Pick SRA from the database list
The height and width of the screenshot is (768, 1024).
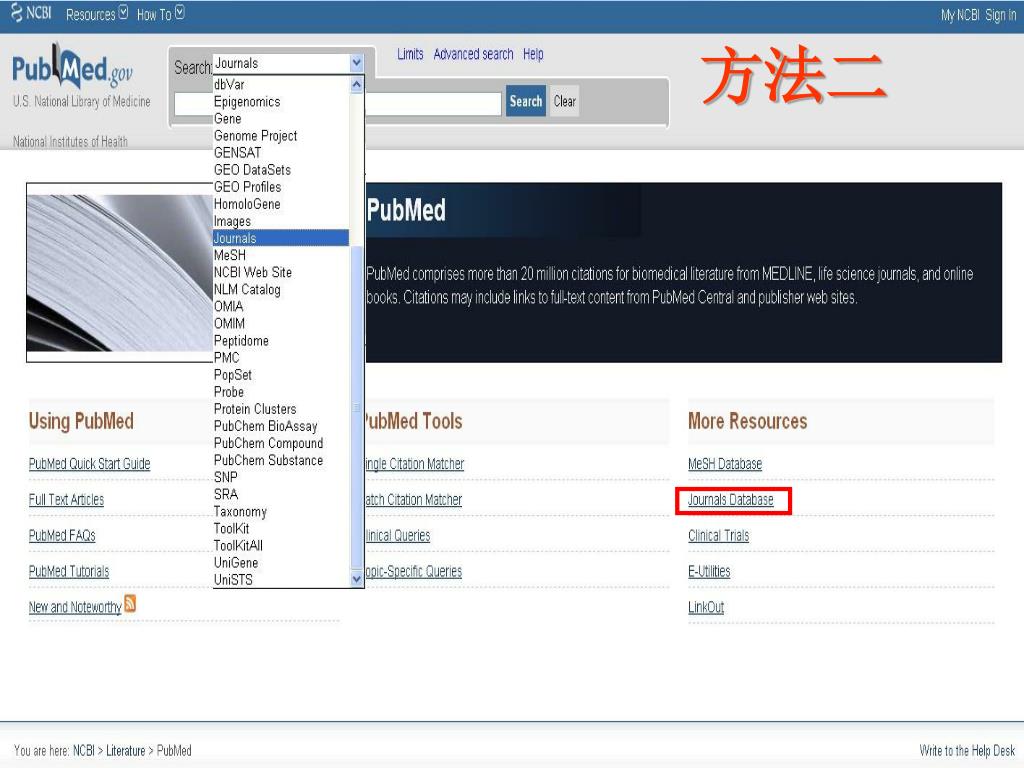click(x=281, y=494)
